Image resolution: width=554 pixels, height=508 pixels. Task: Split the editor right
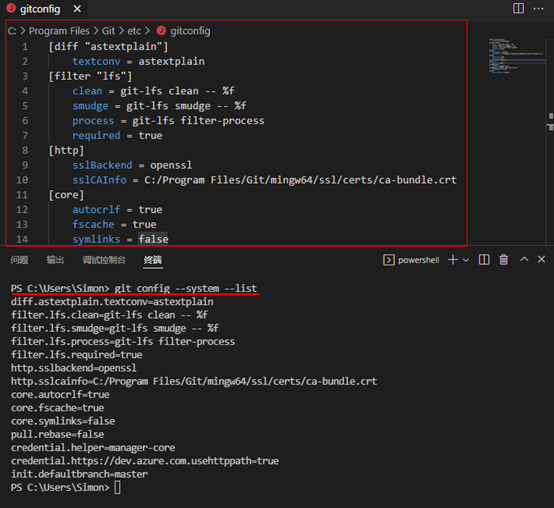pyautogui.click(x=518, y=8)
